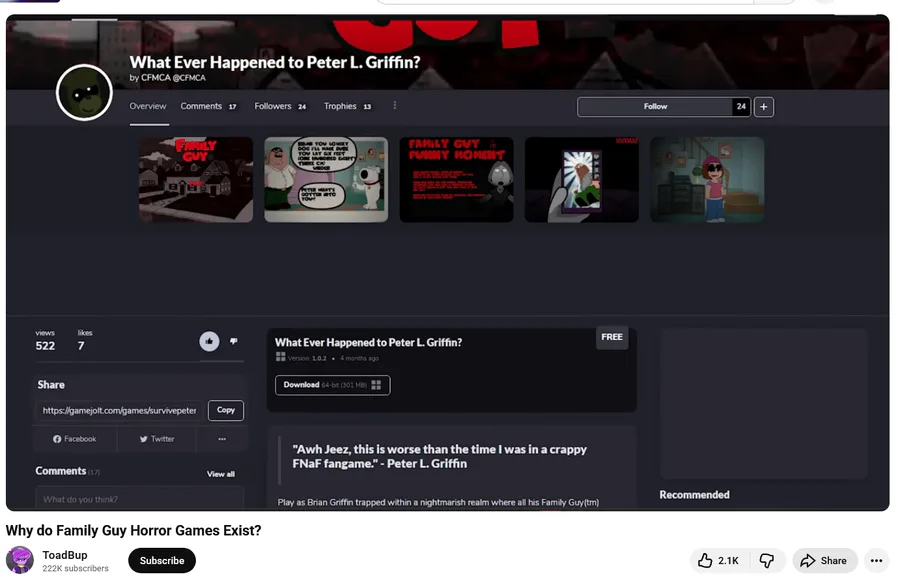Click the gamejolt share URL field
The image size is (900, 583).
coord(119,410)
